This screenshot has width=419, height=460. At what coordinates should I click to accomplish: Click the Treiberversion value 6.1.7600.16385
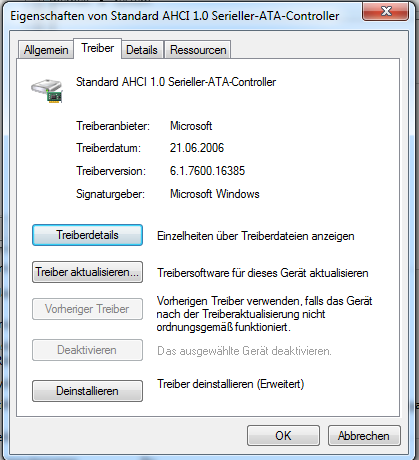coord(207,171)
